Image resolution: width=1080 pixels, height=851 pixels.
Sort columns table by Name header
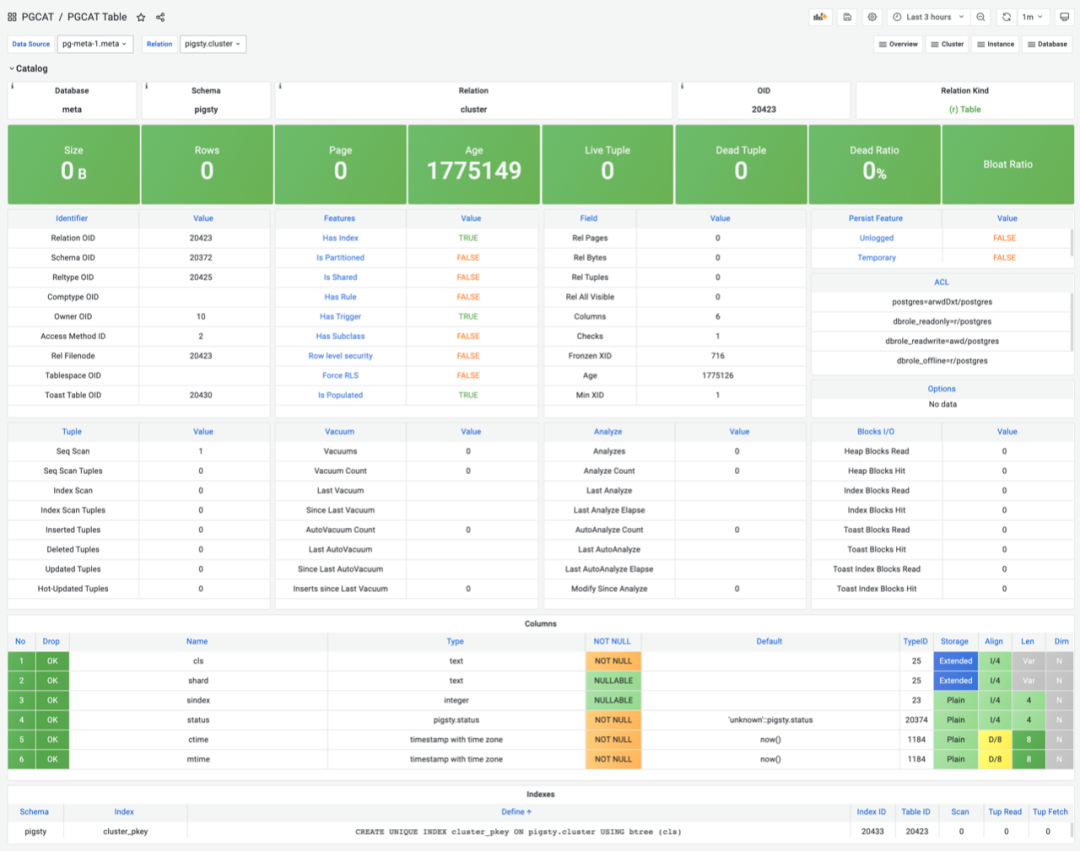(197, 641)
